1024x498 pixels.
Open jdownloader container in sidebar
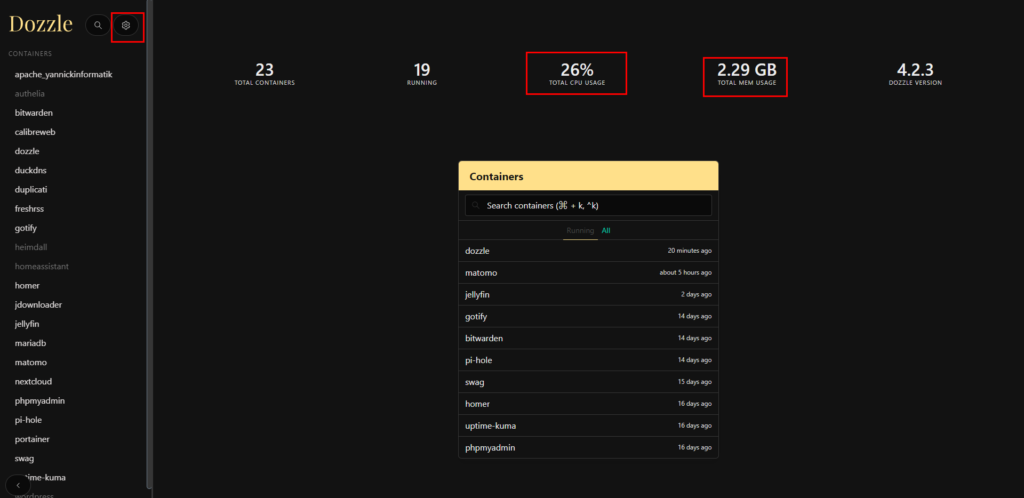(x=38, y=305)
